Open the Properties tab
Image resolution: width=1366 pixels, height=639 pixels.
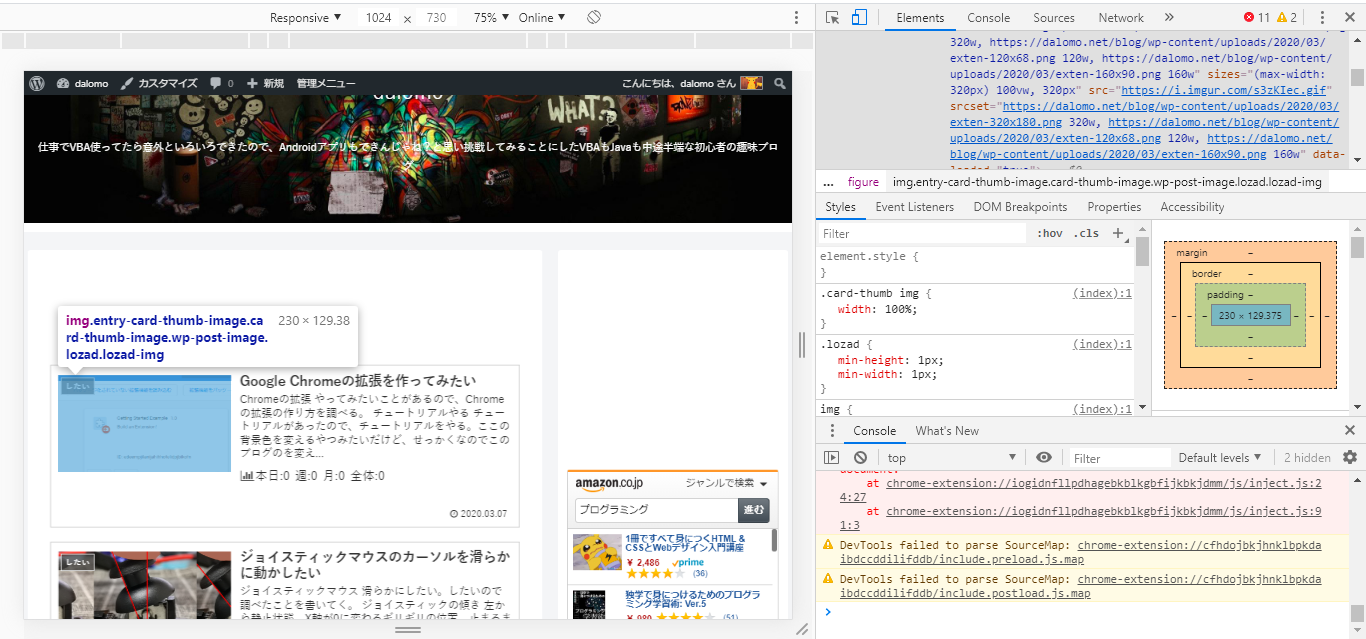[x=1114, y=207]
